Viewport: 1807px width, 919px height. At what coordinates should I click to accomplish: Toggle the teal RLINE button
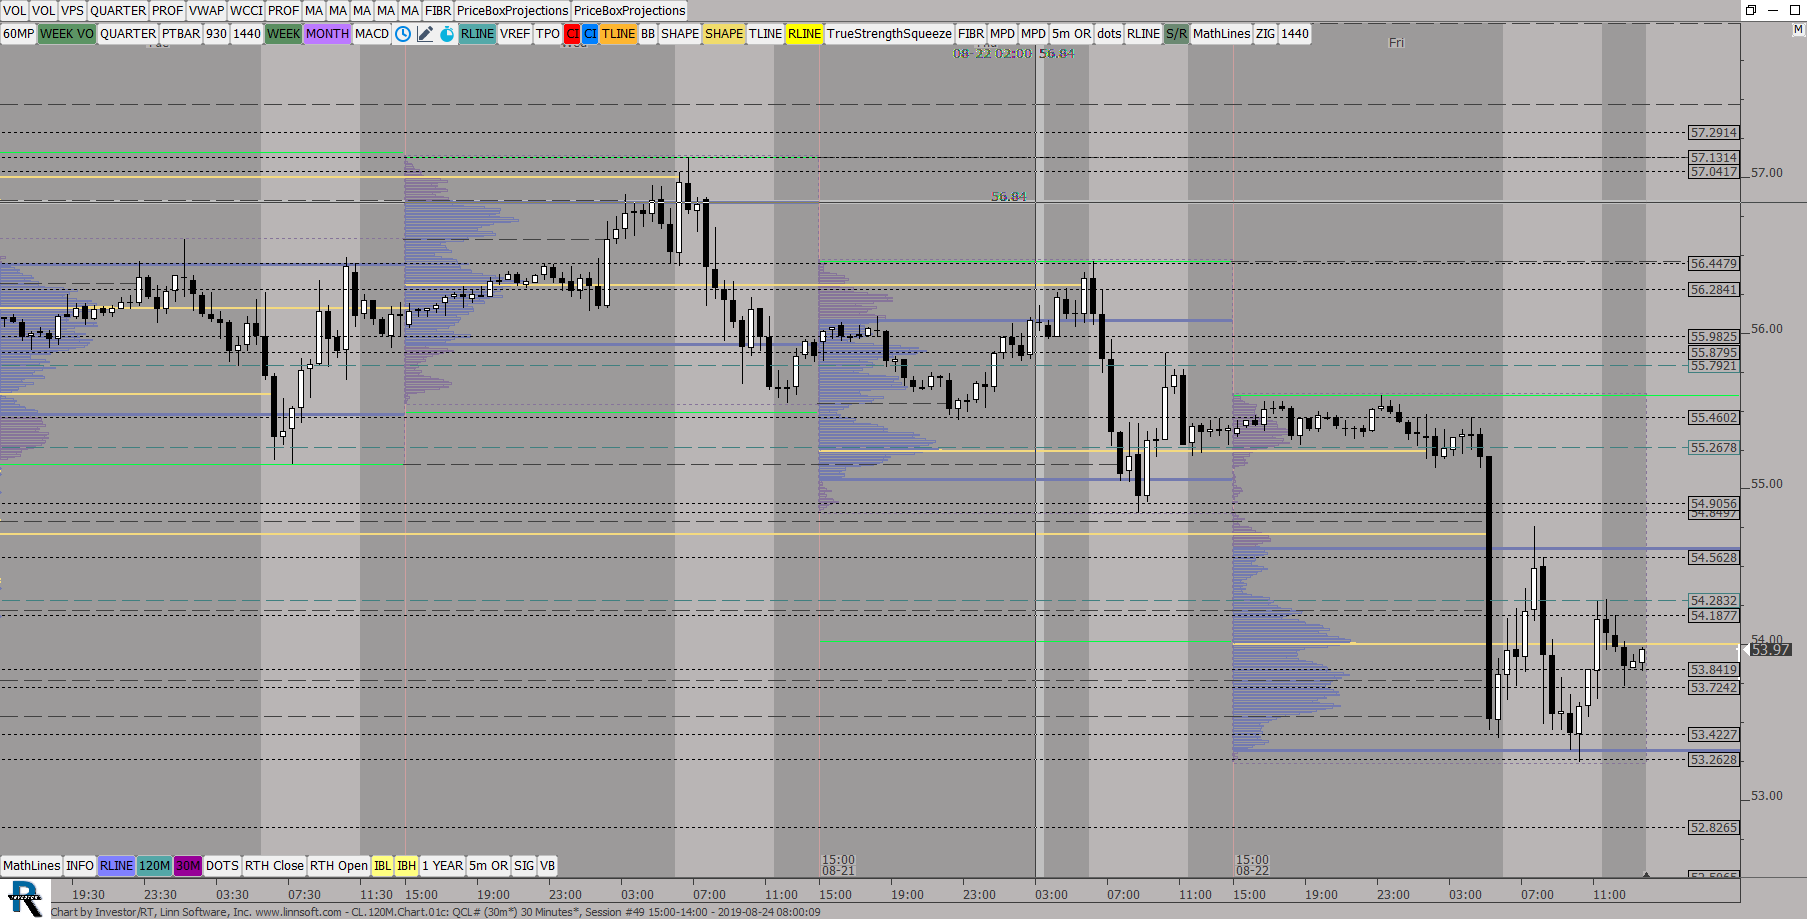tap(477, 34)
